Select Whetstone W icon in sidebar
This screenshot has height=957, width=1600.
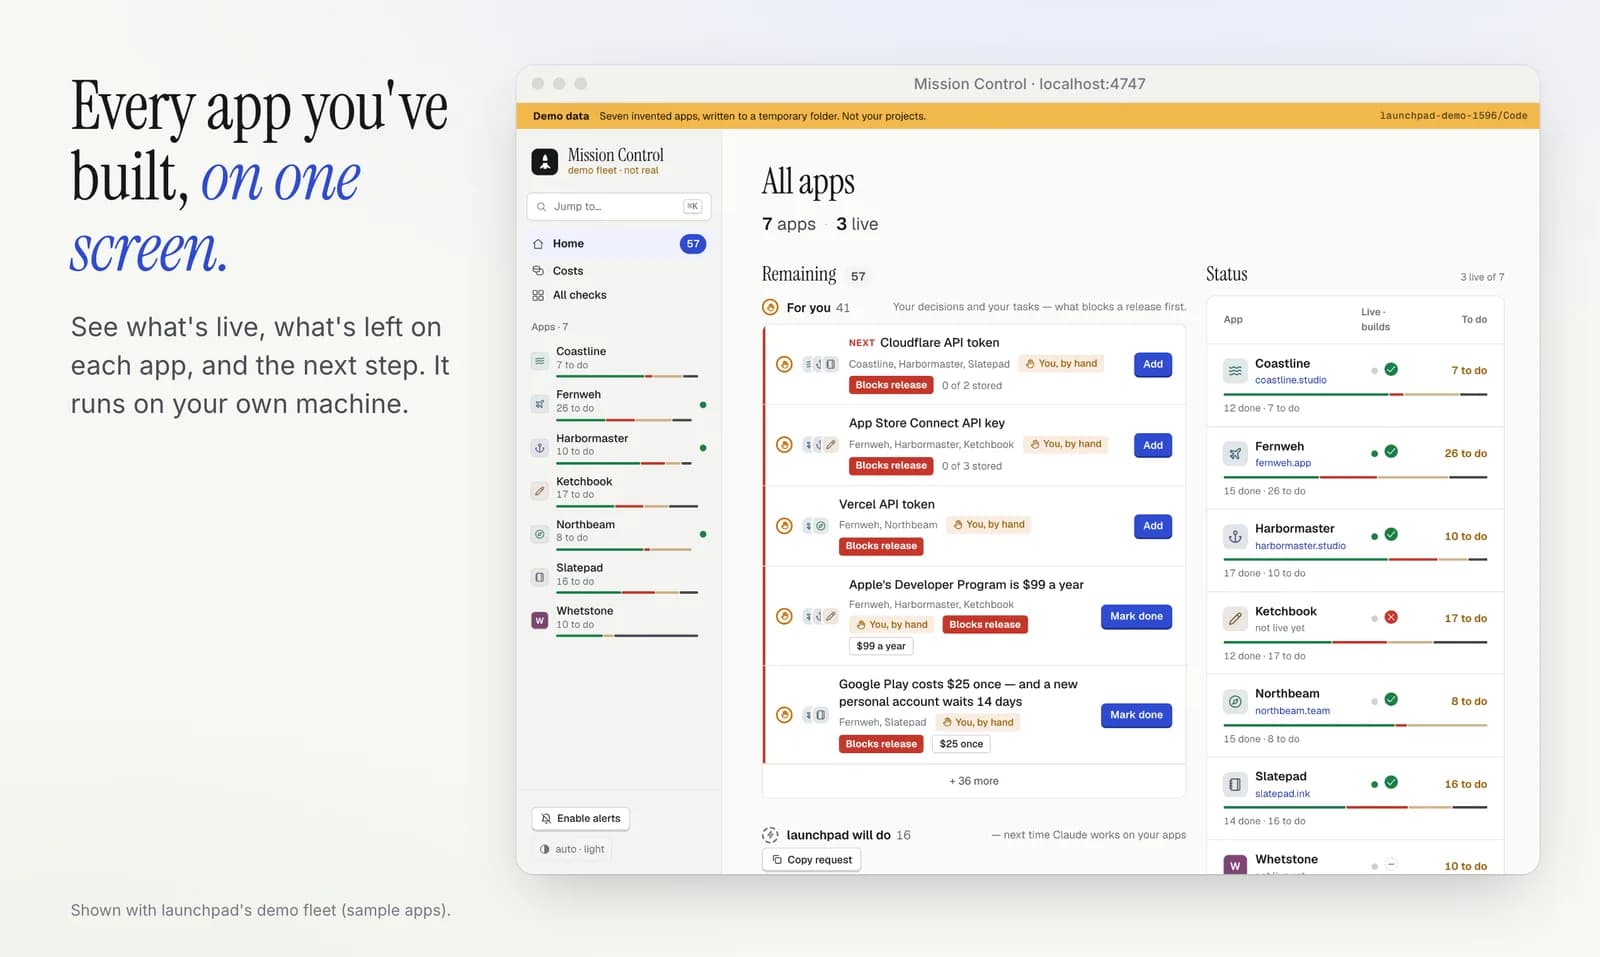click(x=540, y=620)
